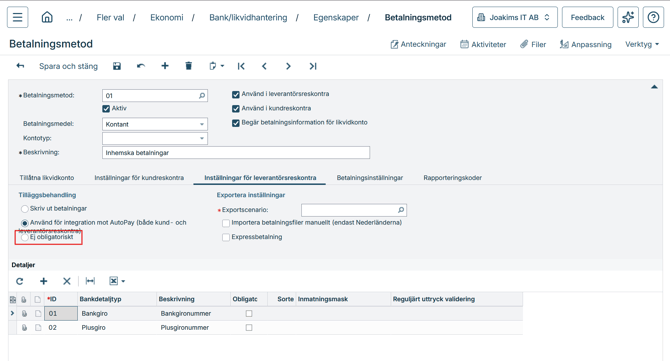Go to the home page icon
The height and width of the screenshot is (361, 670).
[x=47, y=18]
